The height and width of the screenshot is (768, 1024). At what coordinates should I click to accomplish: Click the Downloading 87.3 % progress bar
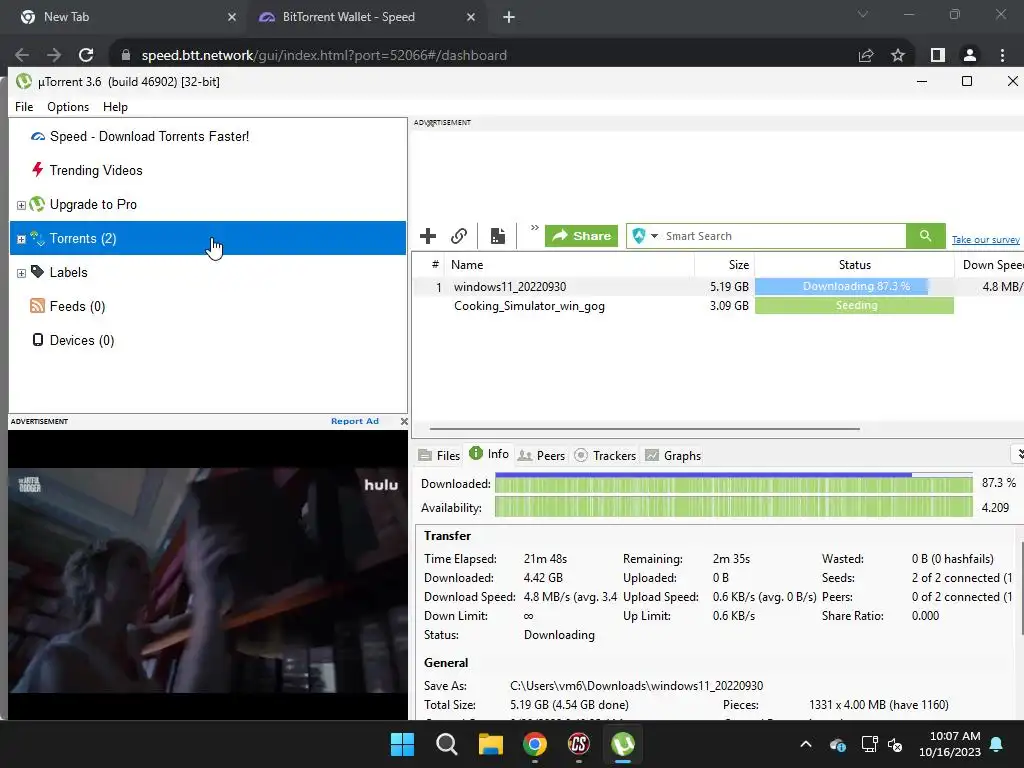point(854,286)
